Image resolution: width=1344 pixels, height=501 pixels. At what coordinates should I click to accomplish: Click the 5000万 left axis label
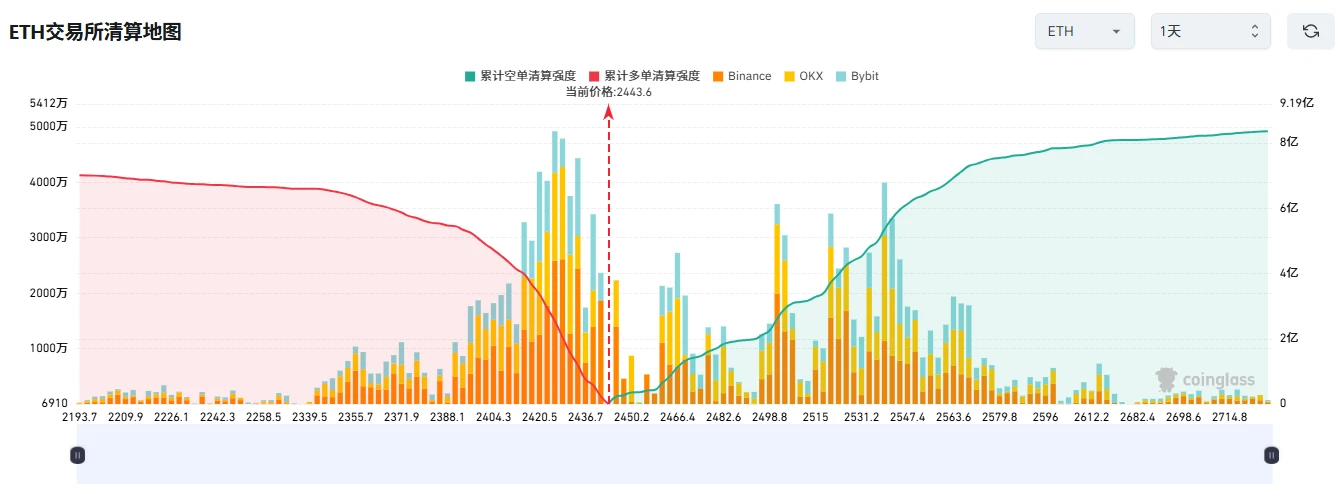pyautogui.click(x=49, y=126)
